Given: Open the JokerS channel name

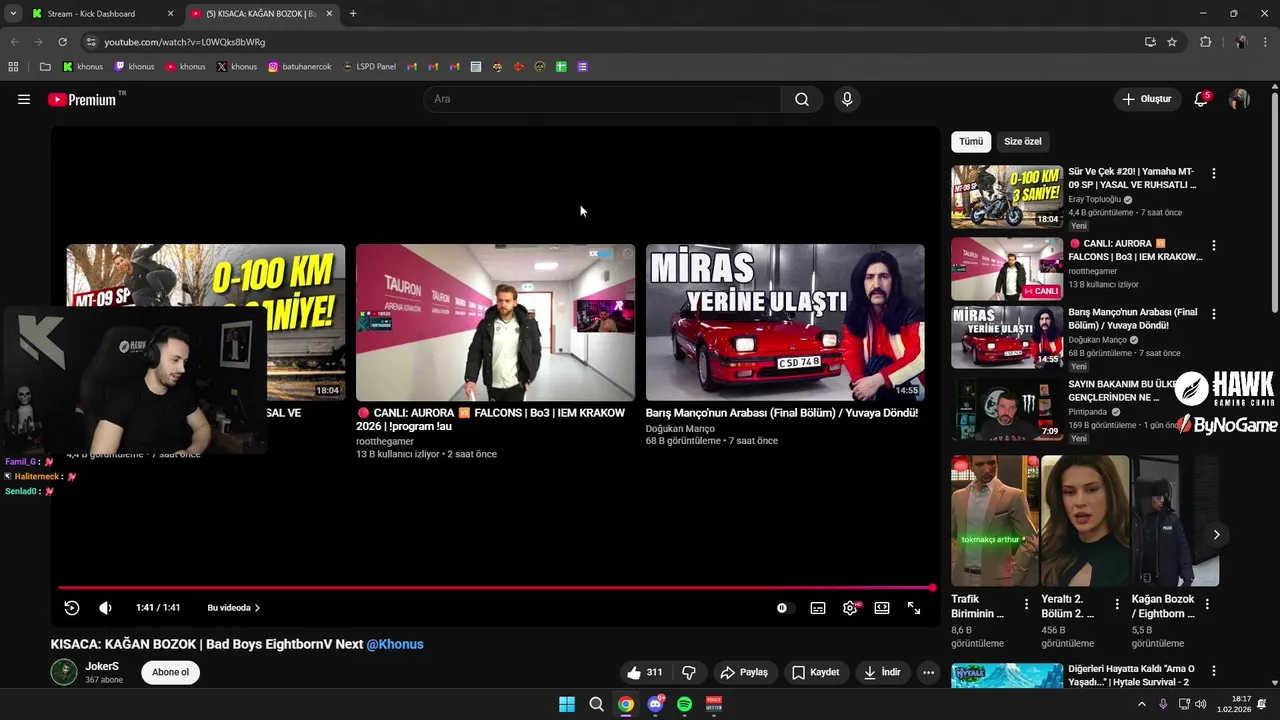Looking at the screenshot, I should (102, 666).
